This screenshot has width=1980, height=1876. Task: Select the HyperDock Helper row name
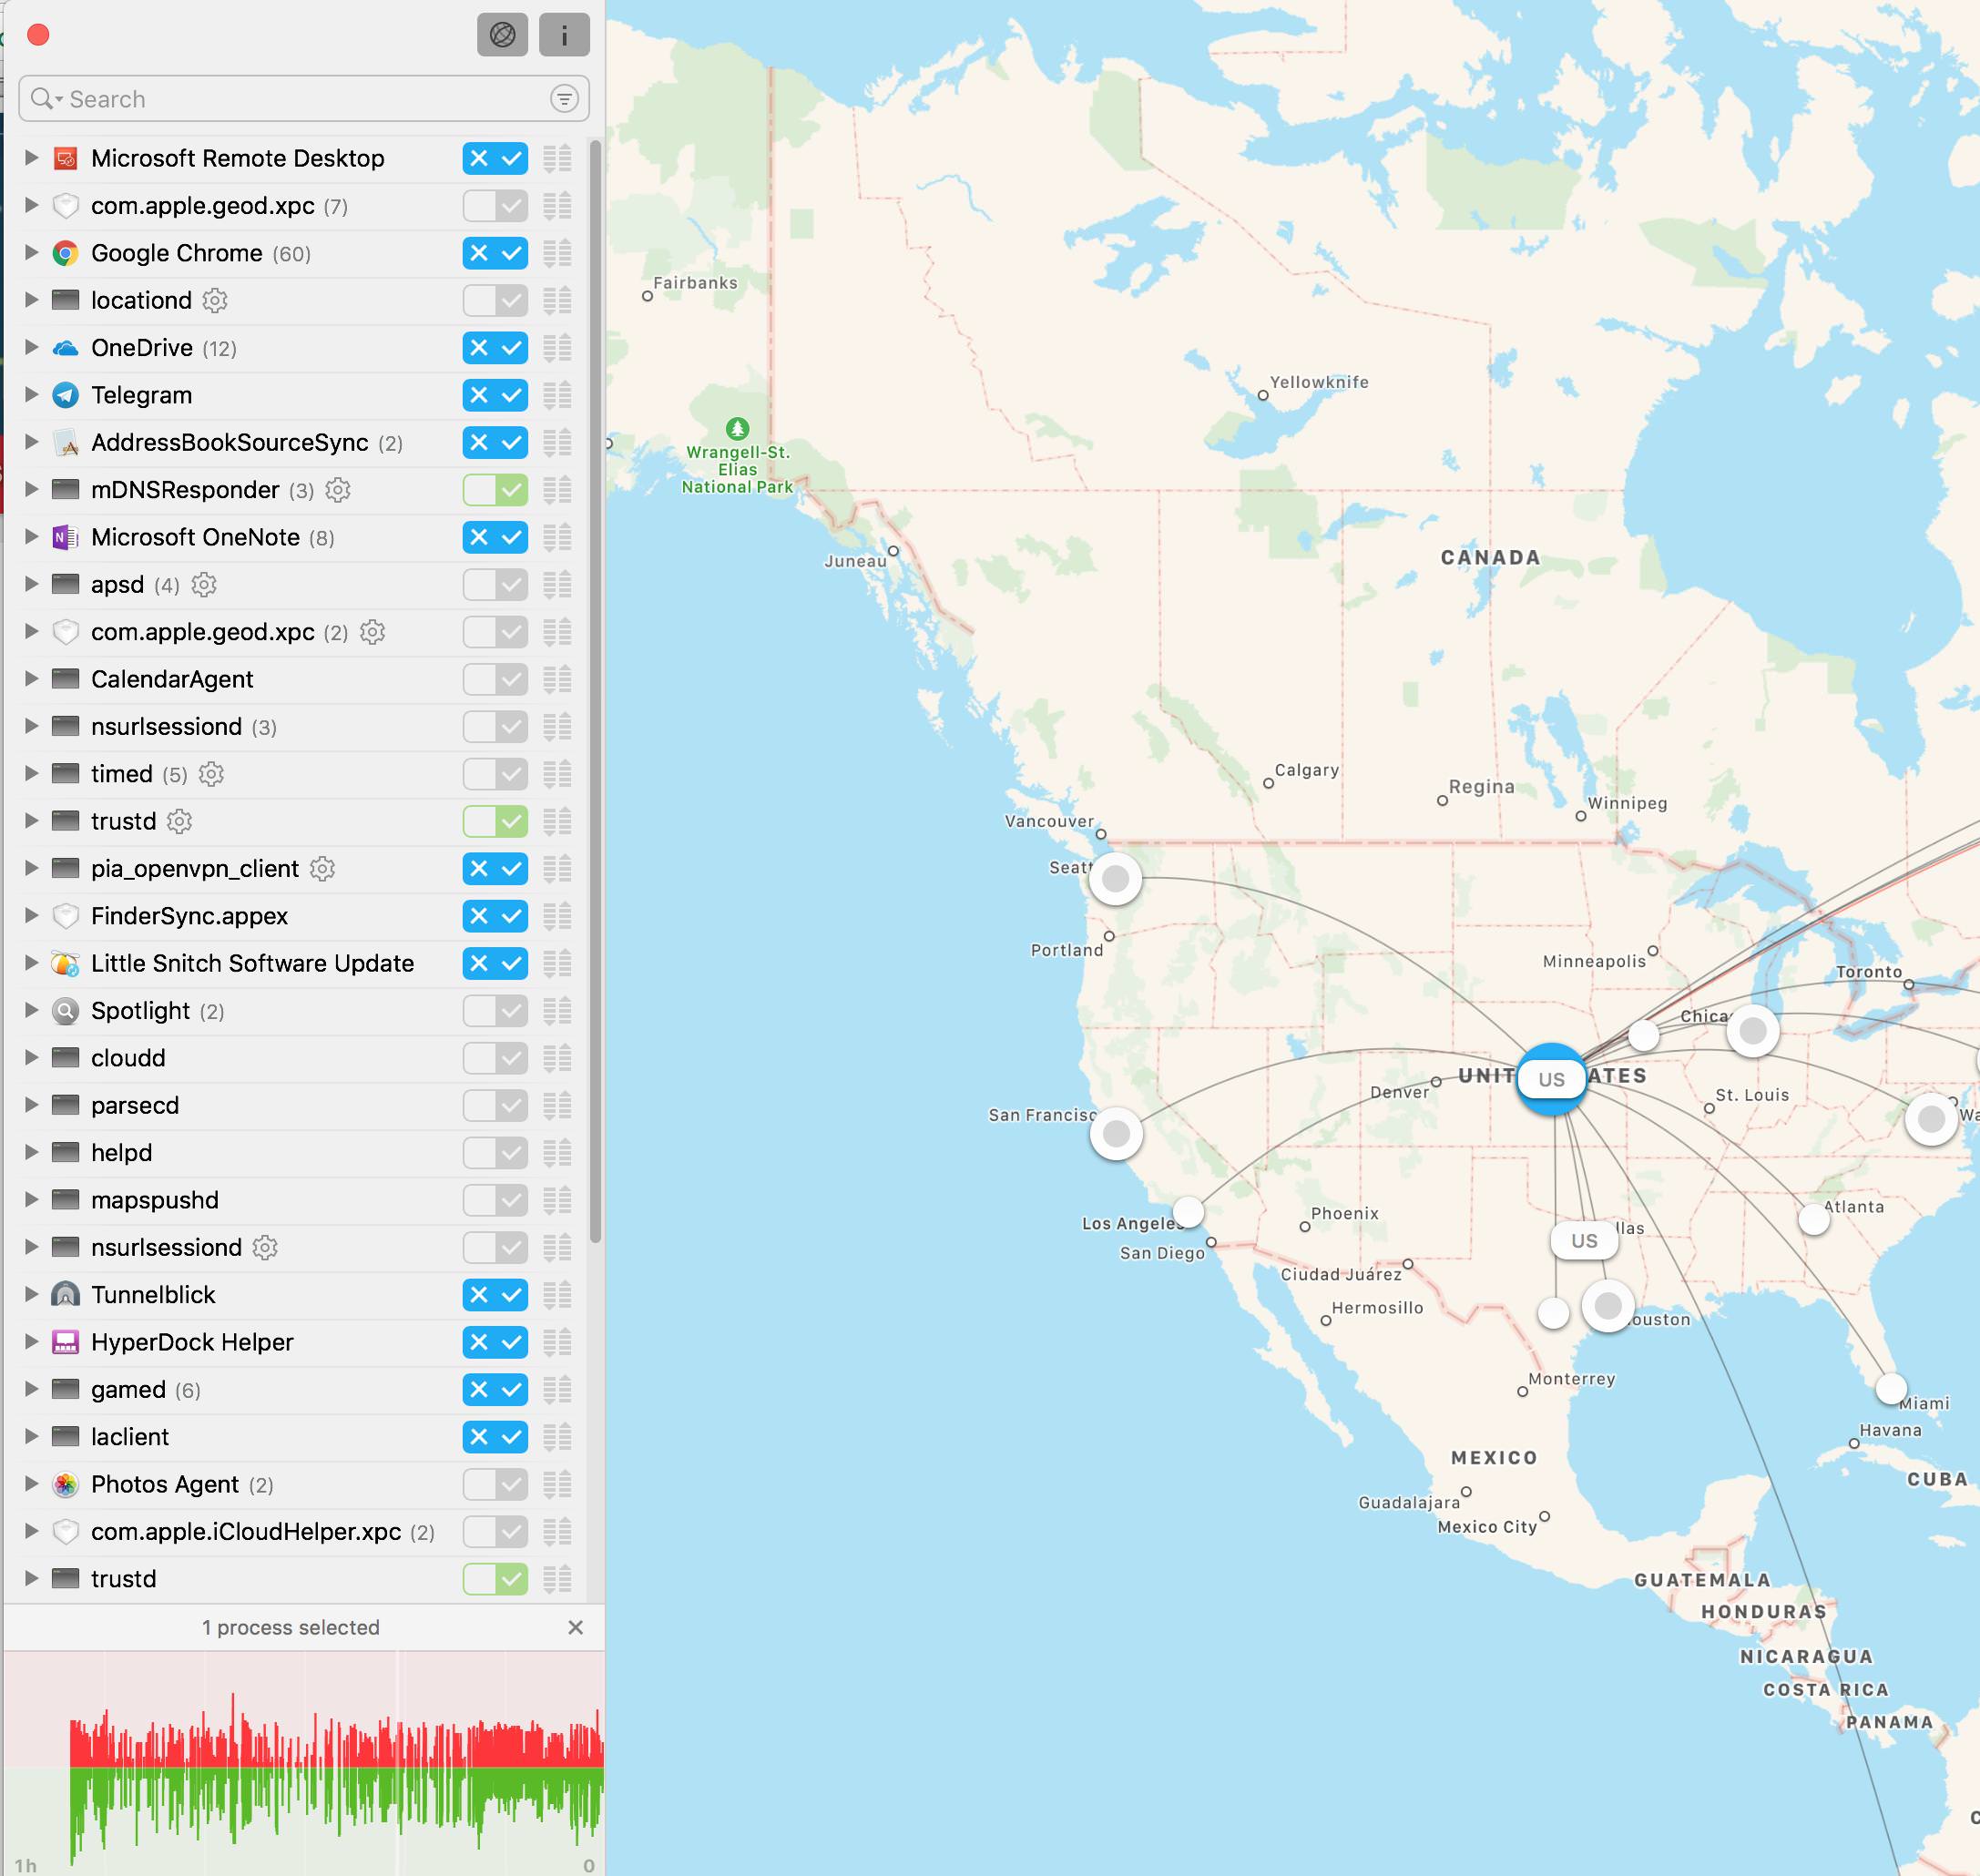click(x=192, y=1342)
